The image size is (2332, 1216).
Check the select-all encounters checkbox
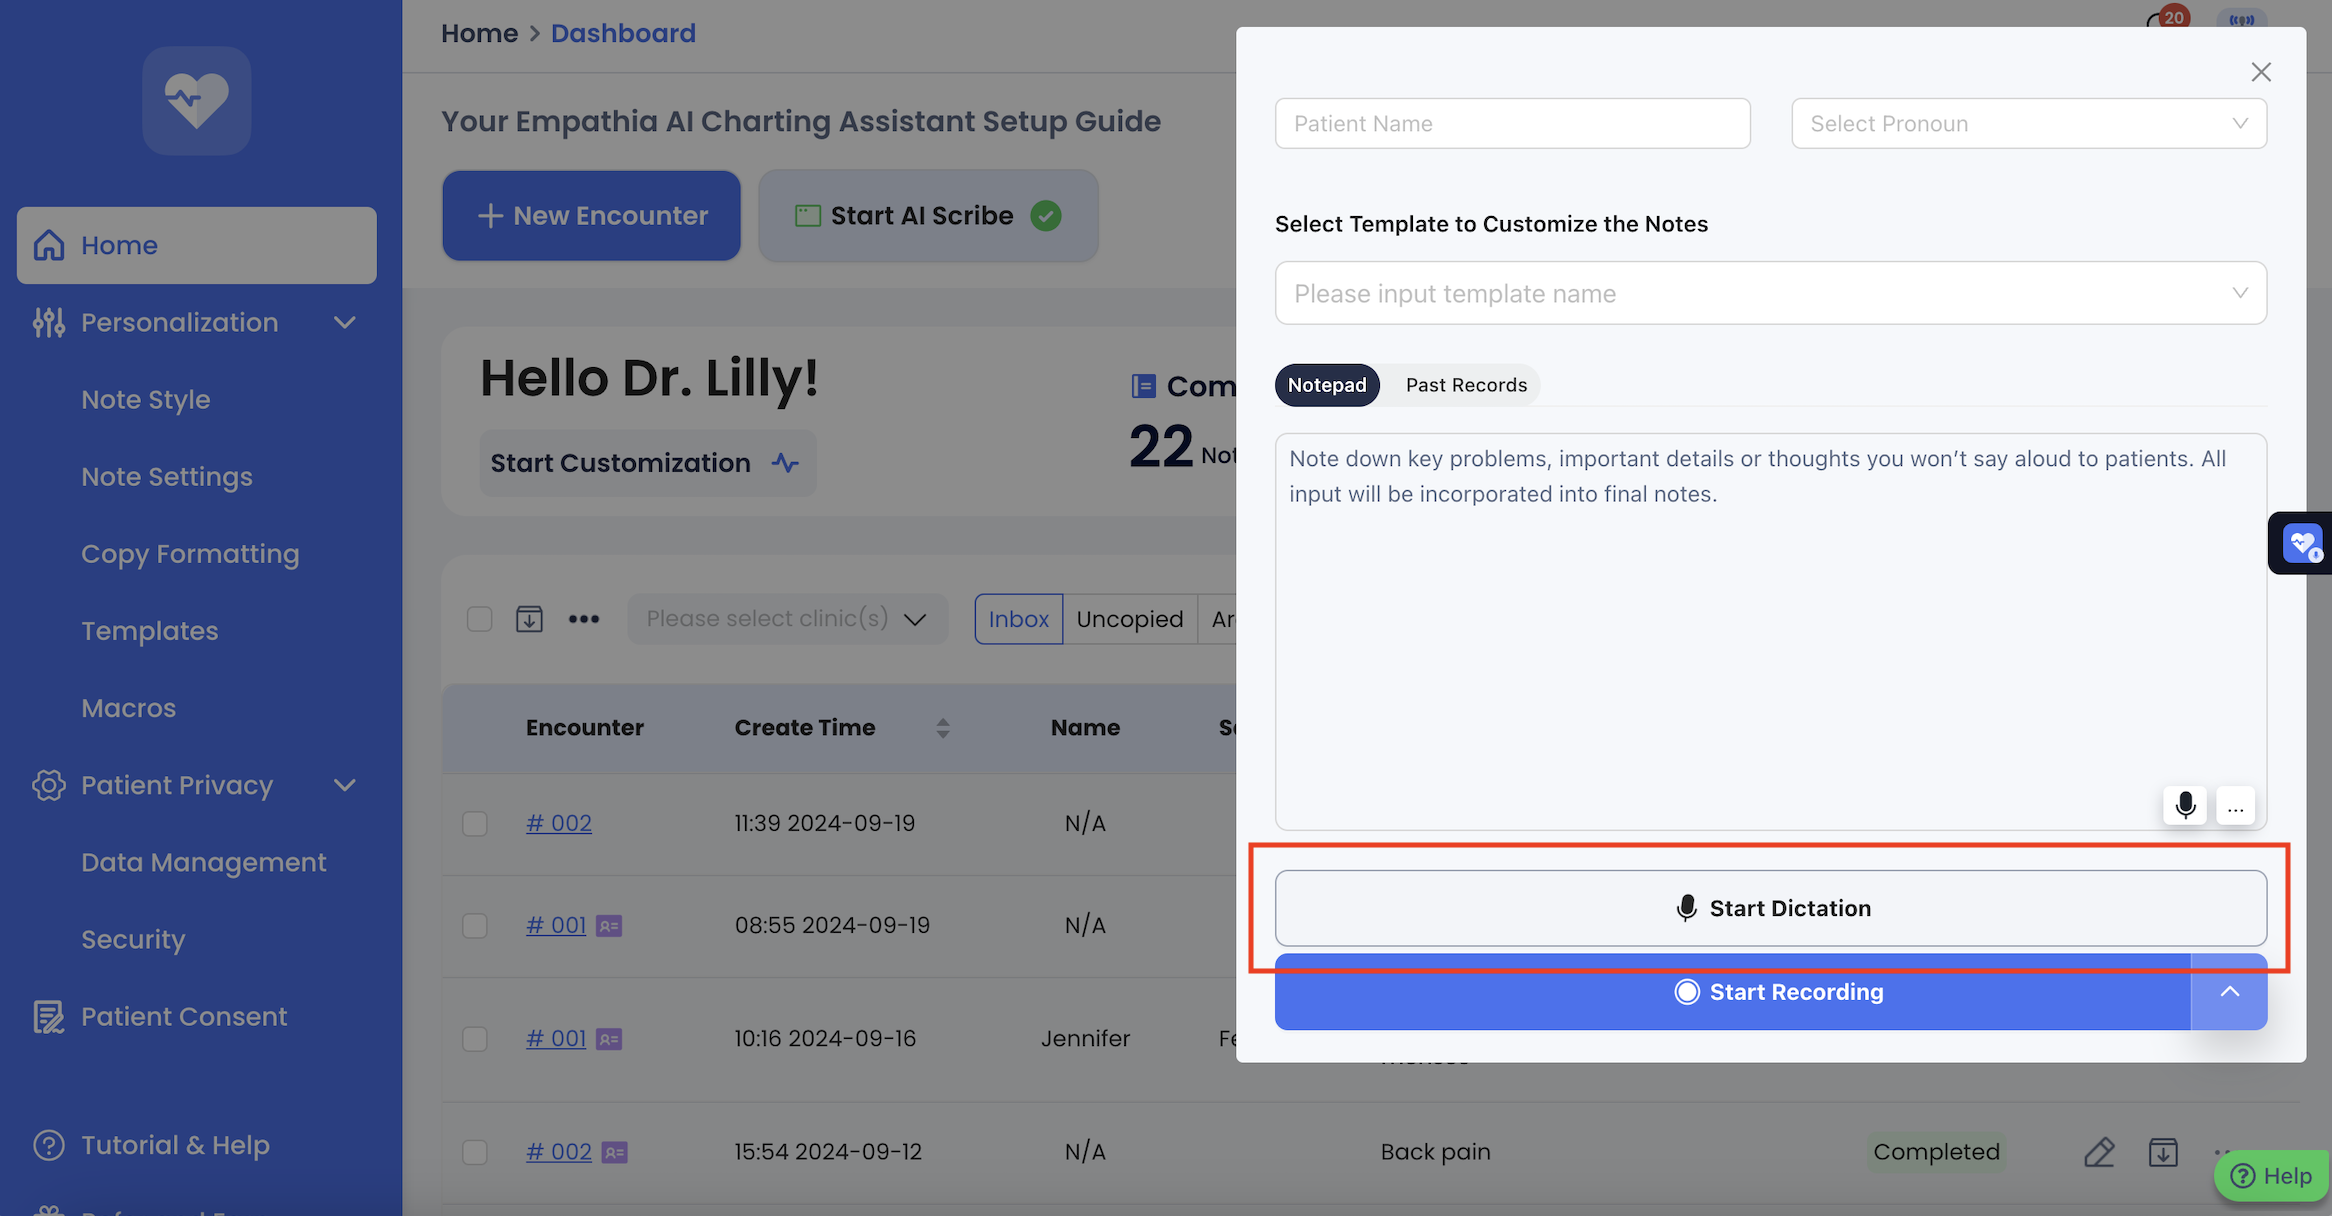[x=480, y=619]
